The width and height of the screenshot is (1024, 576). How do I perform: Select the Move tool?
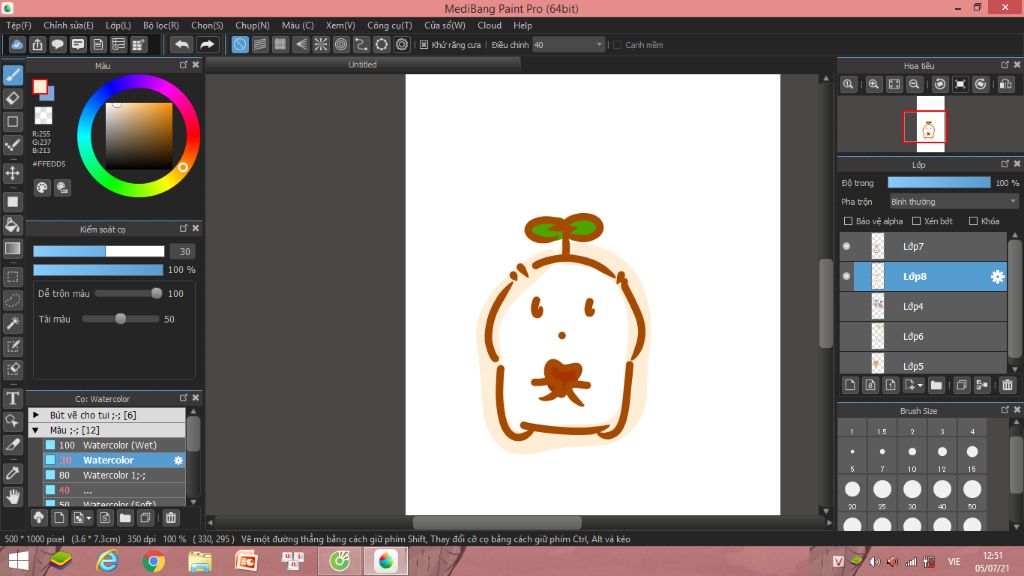tap(13, 173)
